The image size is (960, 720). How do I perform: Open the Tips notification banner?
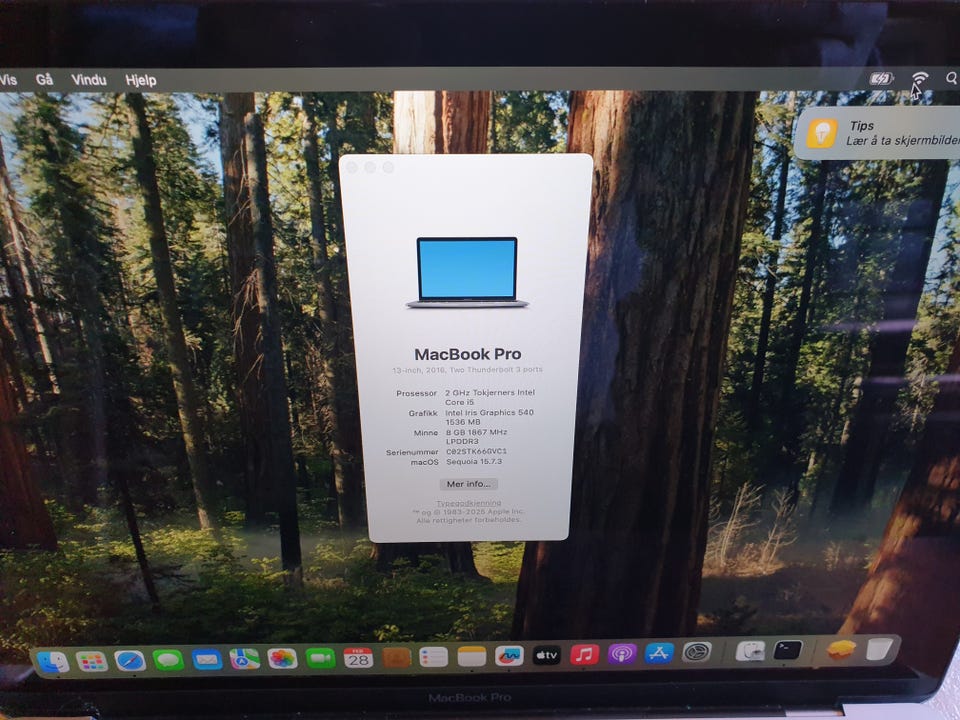pyautogui.click(x=877, y=133)
